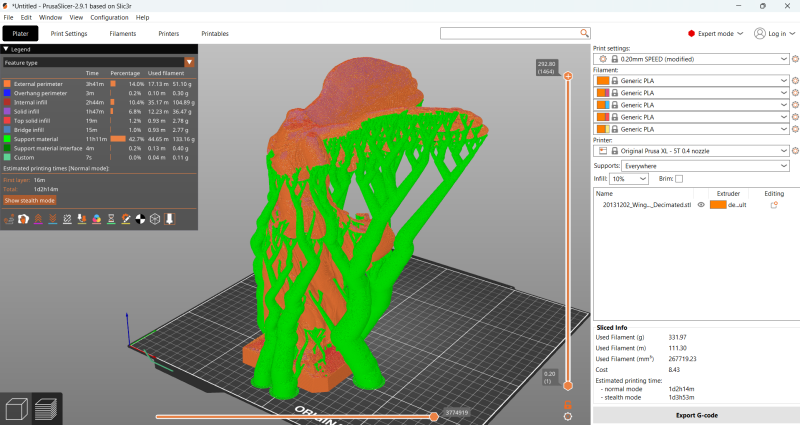Open the Configuration menu
The width and height of the screenshot is (800, 425).
tap(109, 17)
